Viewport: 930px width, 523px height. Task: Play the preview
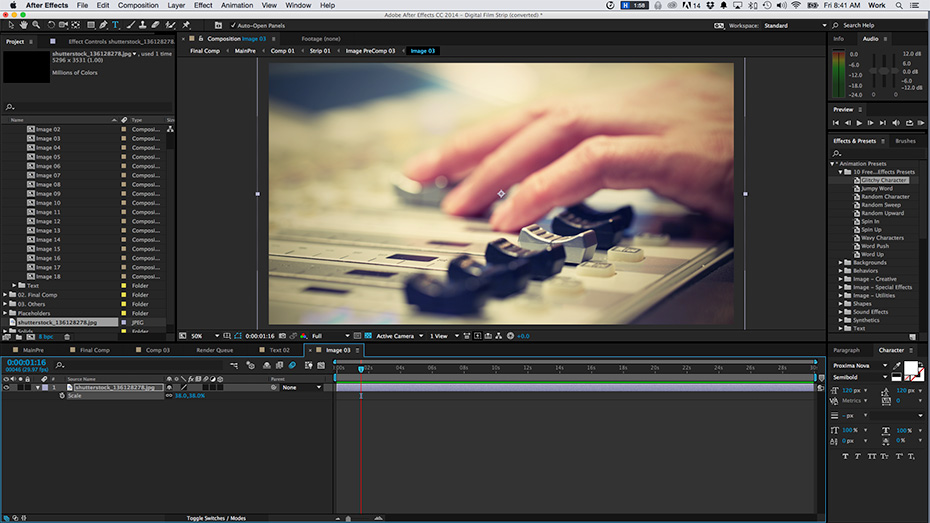pos(859,123)
